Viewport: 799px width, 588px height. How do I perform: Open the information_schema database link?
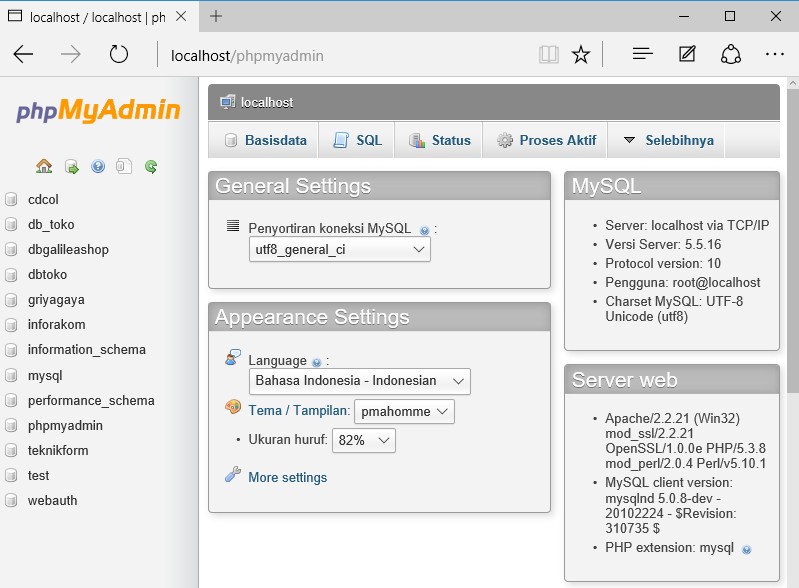87,350
